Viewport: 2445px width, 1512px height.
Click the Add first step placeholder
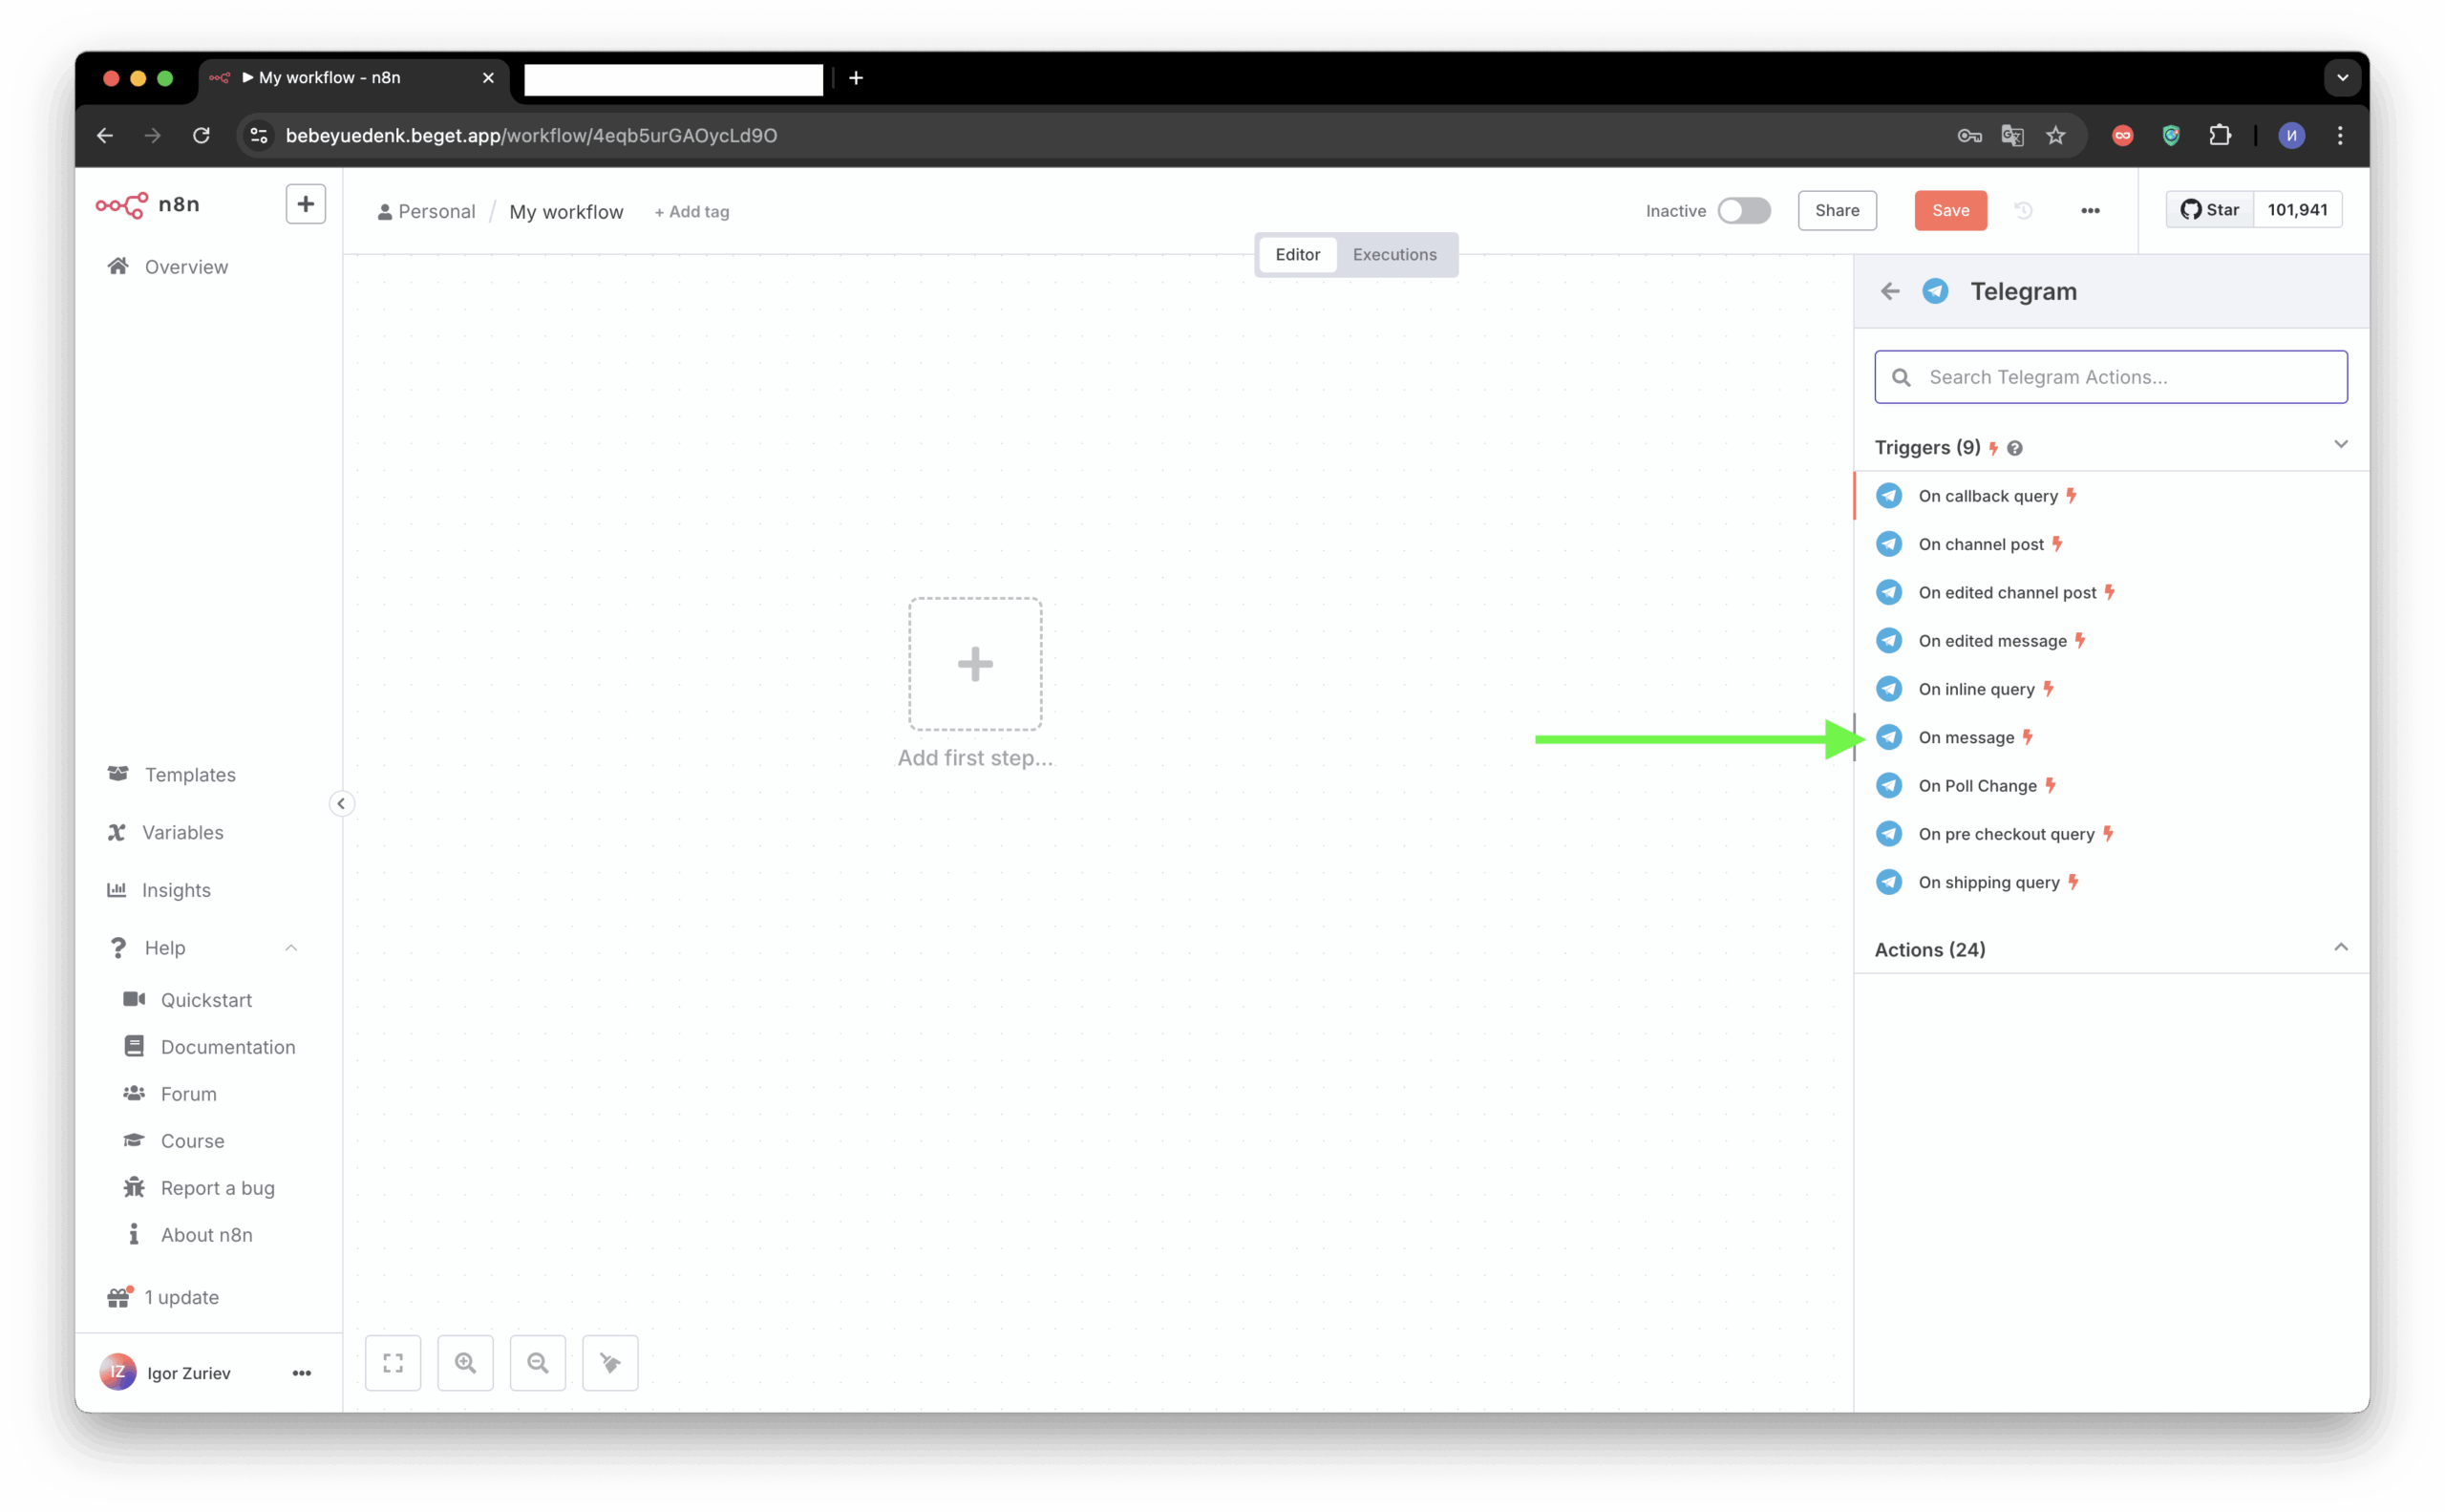(x=975, y=664)
